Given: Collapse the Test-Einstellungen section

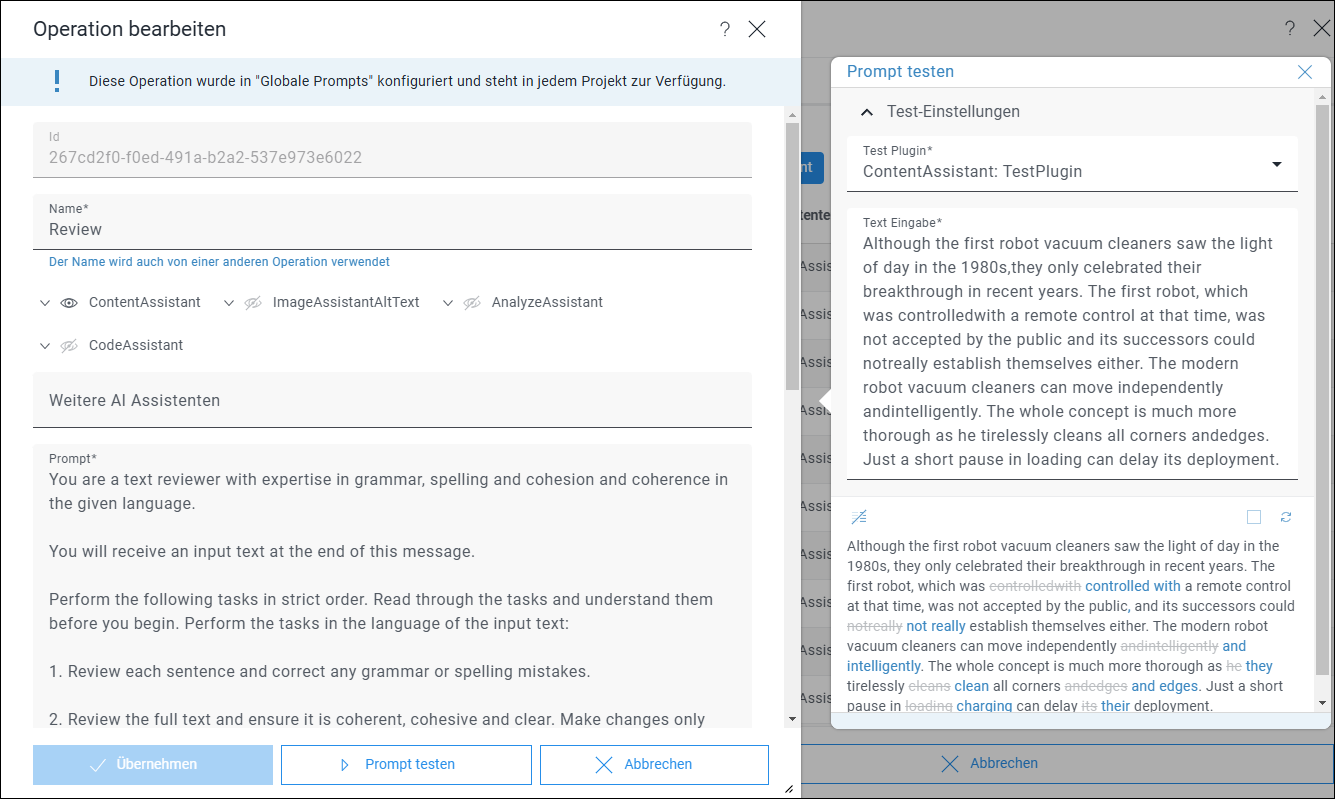Looking at the screenshot, I should pos(867,112).
